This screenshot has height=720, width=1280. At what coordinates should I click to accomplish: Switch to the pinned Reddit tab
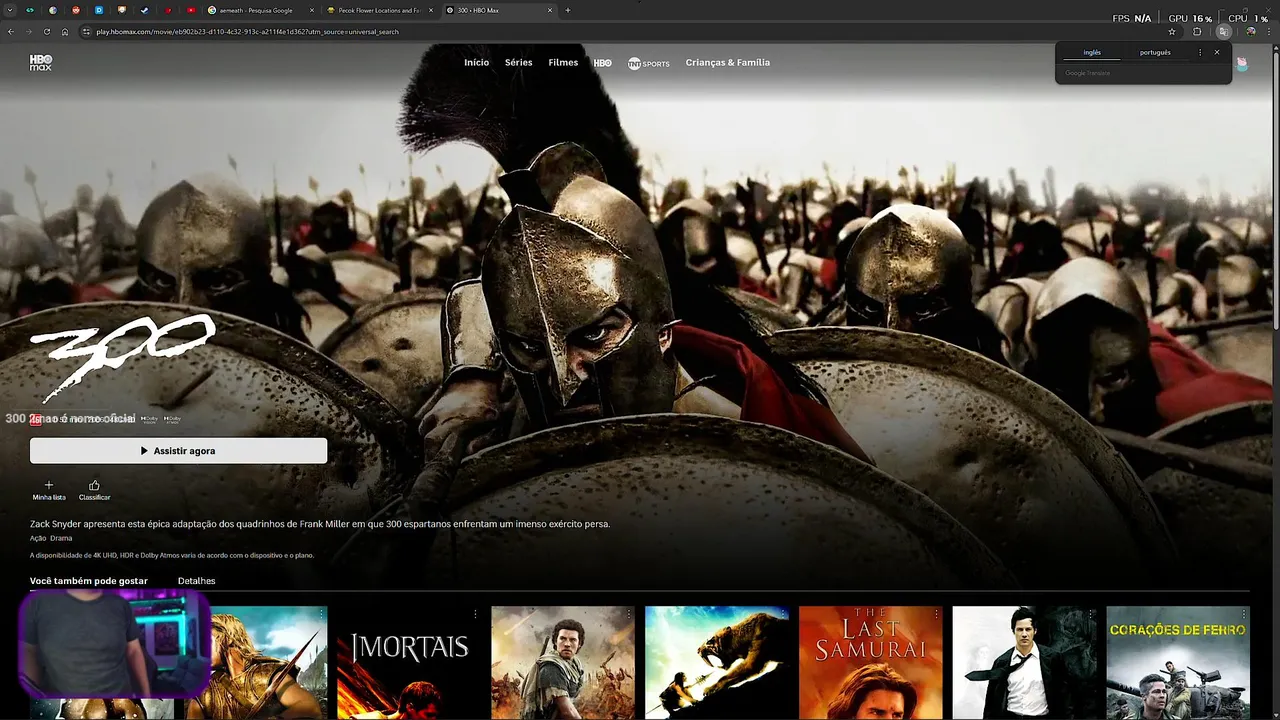76,10
